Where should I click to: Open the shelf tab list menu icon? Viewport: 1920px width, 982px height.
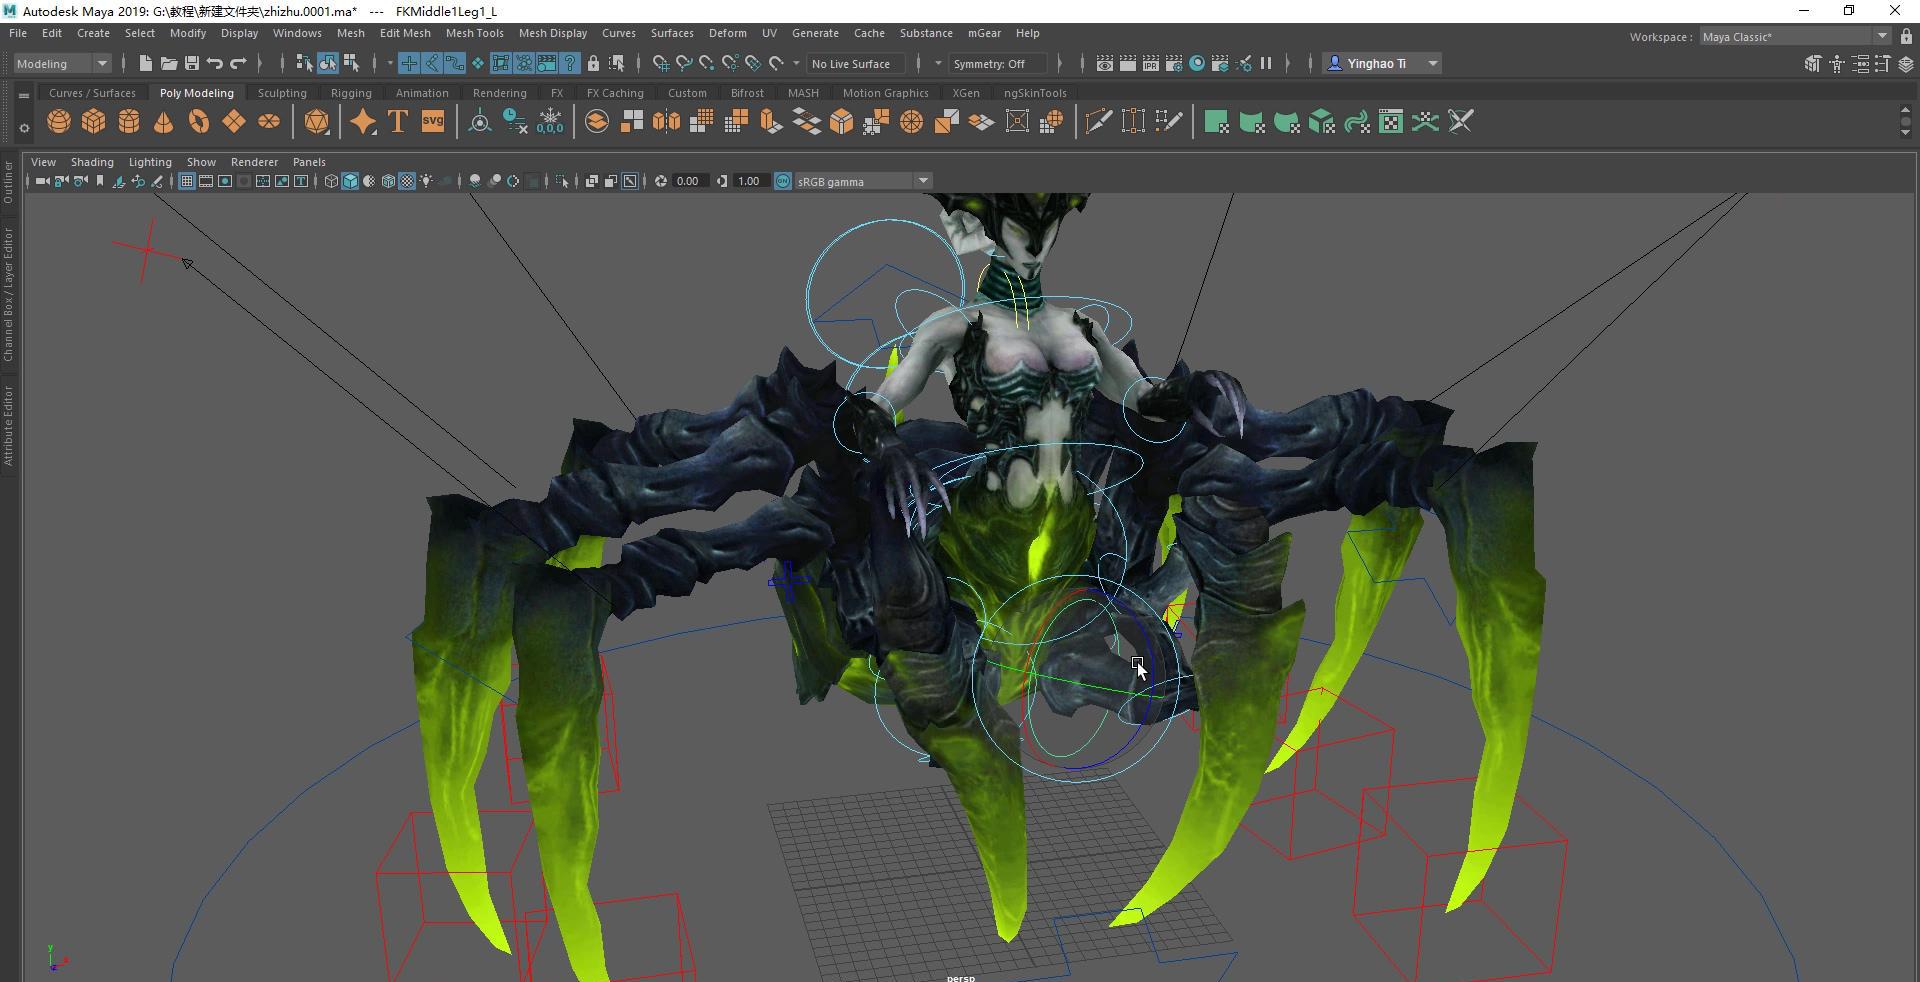23,95
